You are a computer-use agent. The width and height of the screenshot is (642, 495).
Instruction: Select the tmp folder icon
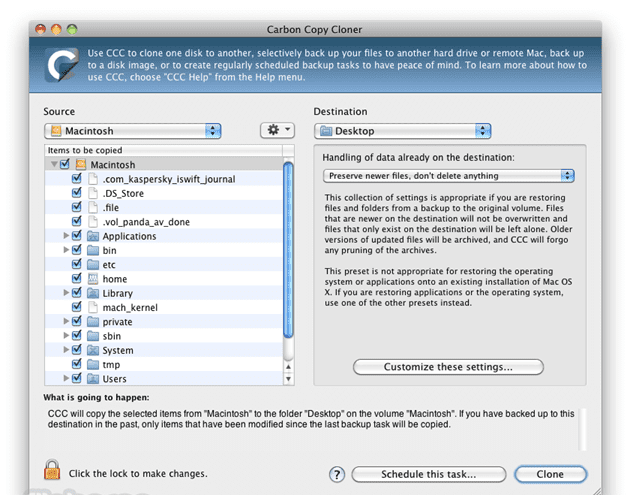pyautogui.click(x=93, y=364)
